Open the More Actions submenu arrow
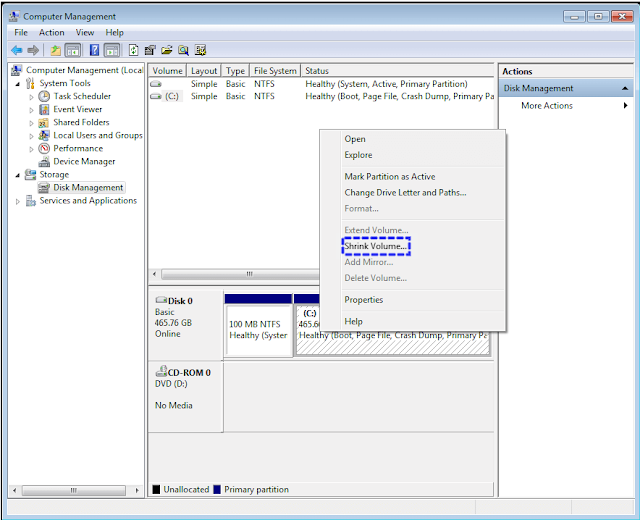Viewport: 640px width, 520px height. pos(625,105)
